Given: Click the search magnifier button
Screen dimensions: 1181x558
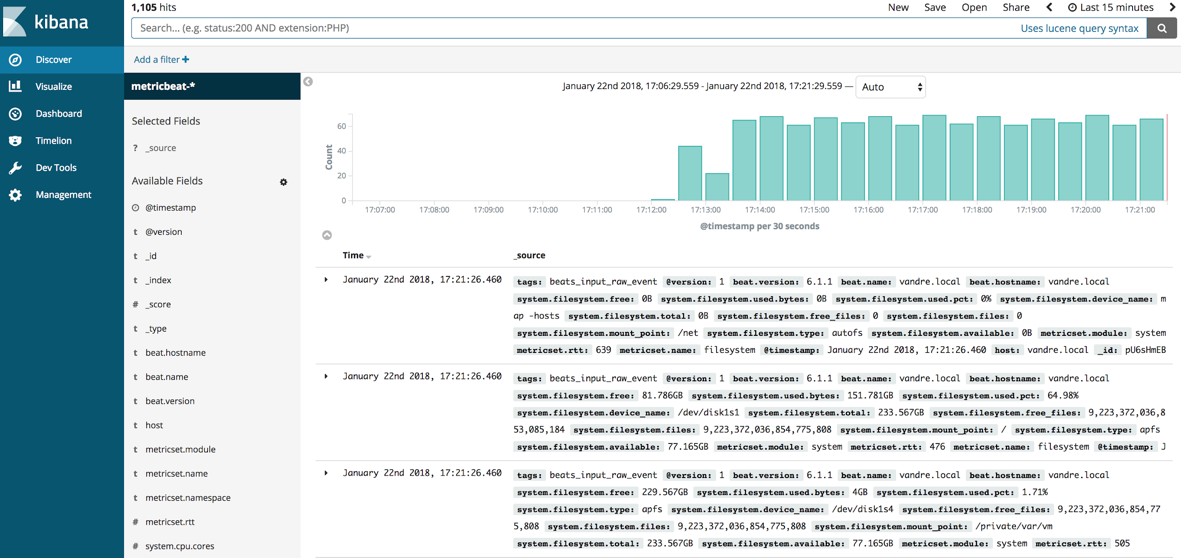Looking at the screenshot, I should [1162, 28].
